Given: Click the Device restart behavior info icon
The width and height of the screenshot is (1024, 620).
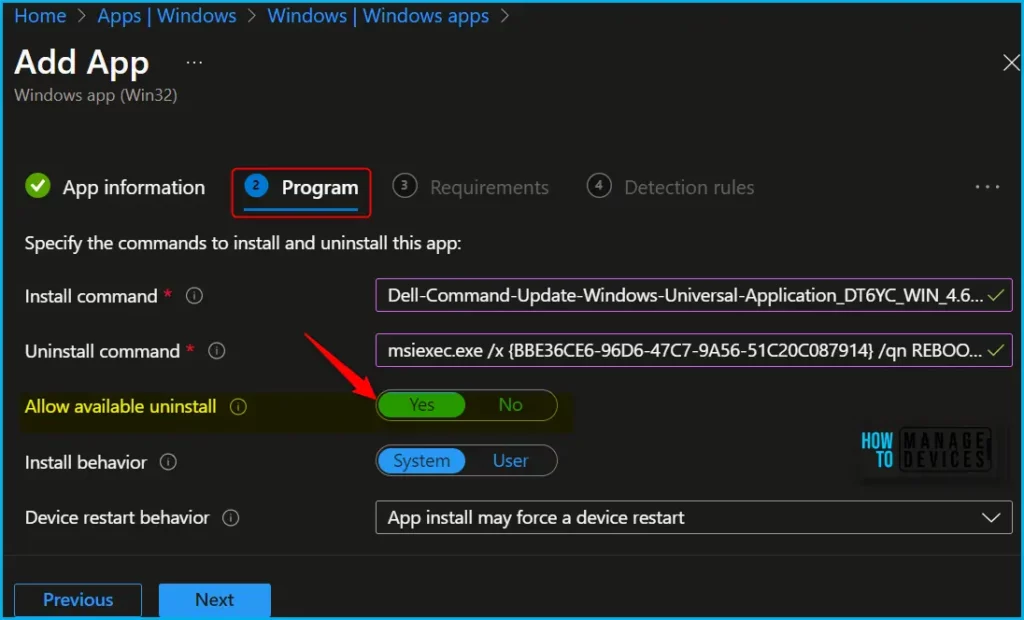Looking at the screenshot, I should point(231,518).
